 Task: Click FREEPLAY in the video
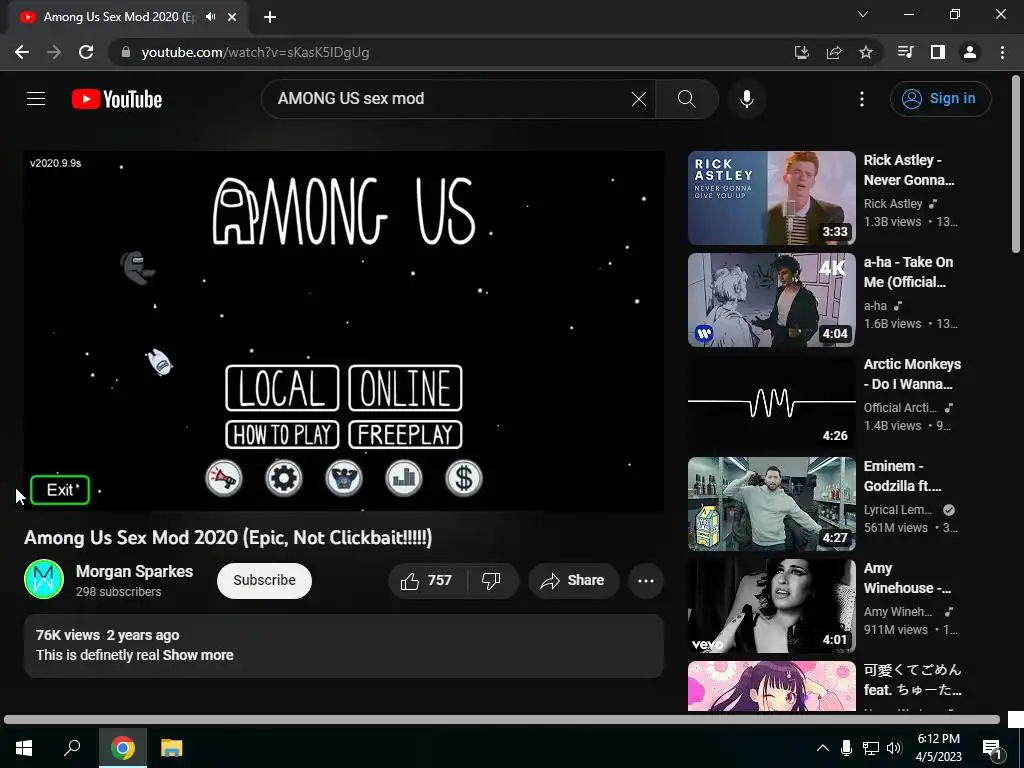(406, 435)
